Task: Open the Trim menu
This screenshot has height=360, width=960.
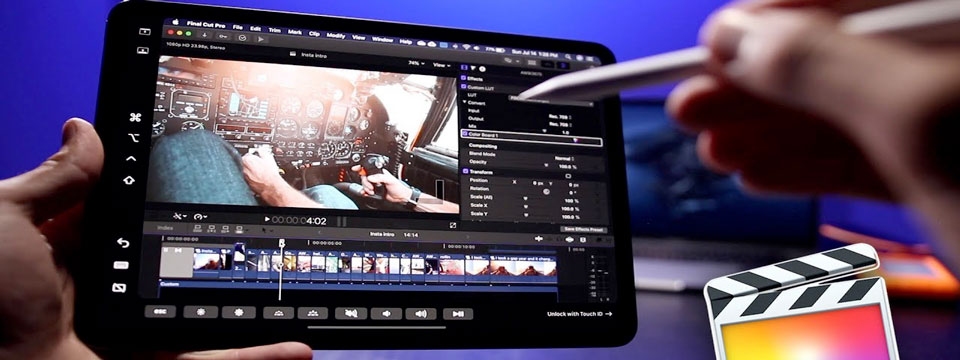Action: [x=275, y=30]
